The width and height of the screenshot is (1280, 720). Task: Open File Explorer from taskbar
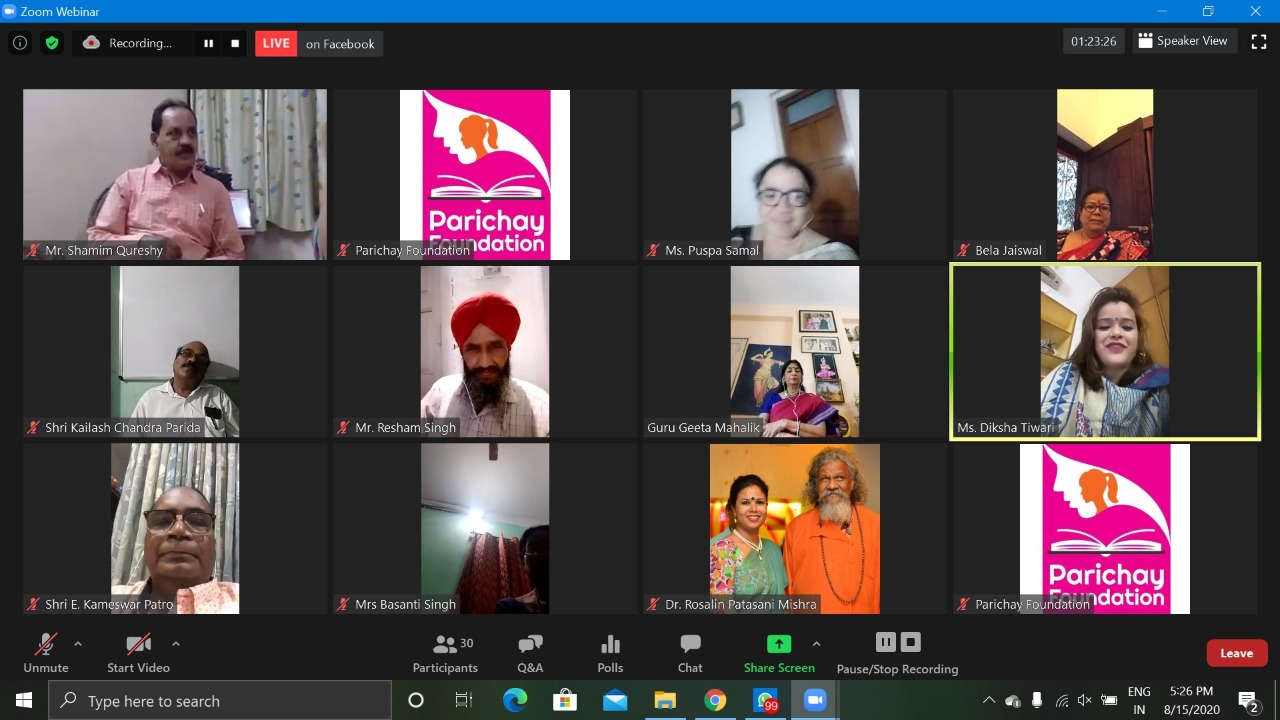click(665, 700)
